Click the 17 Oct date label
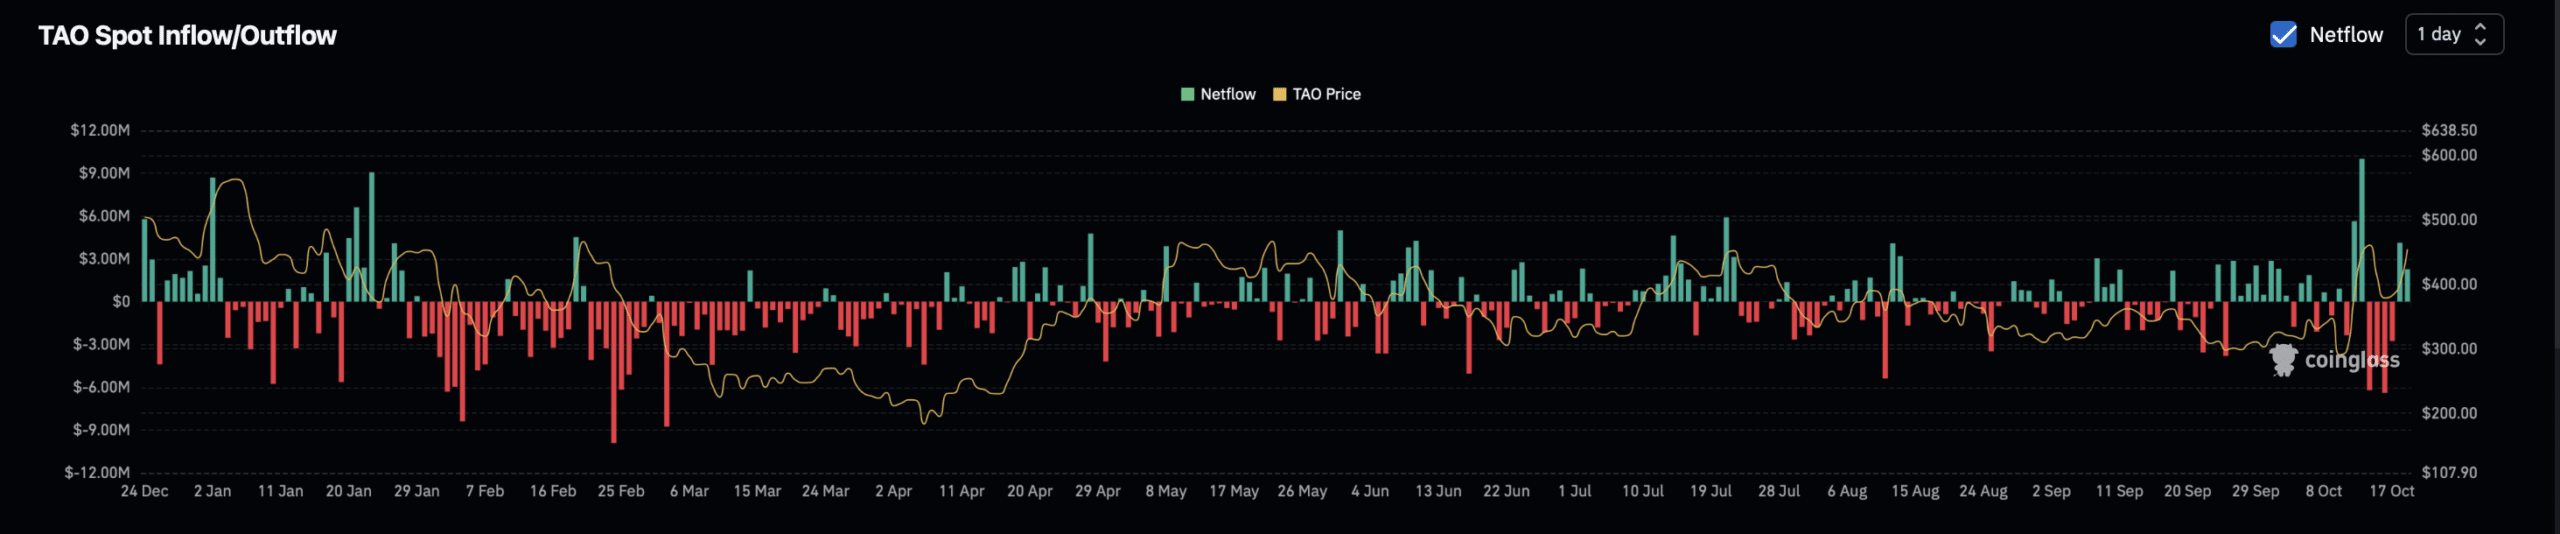The width and height of the screenshot is (2560, 534). (2391, 491)
